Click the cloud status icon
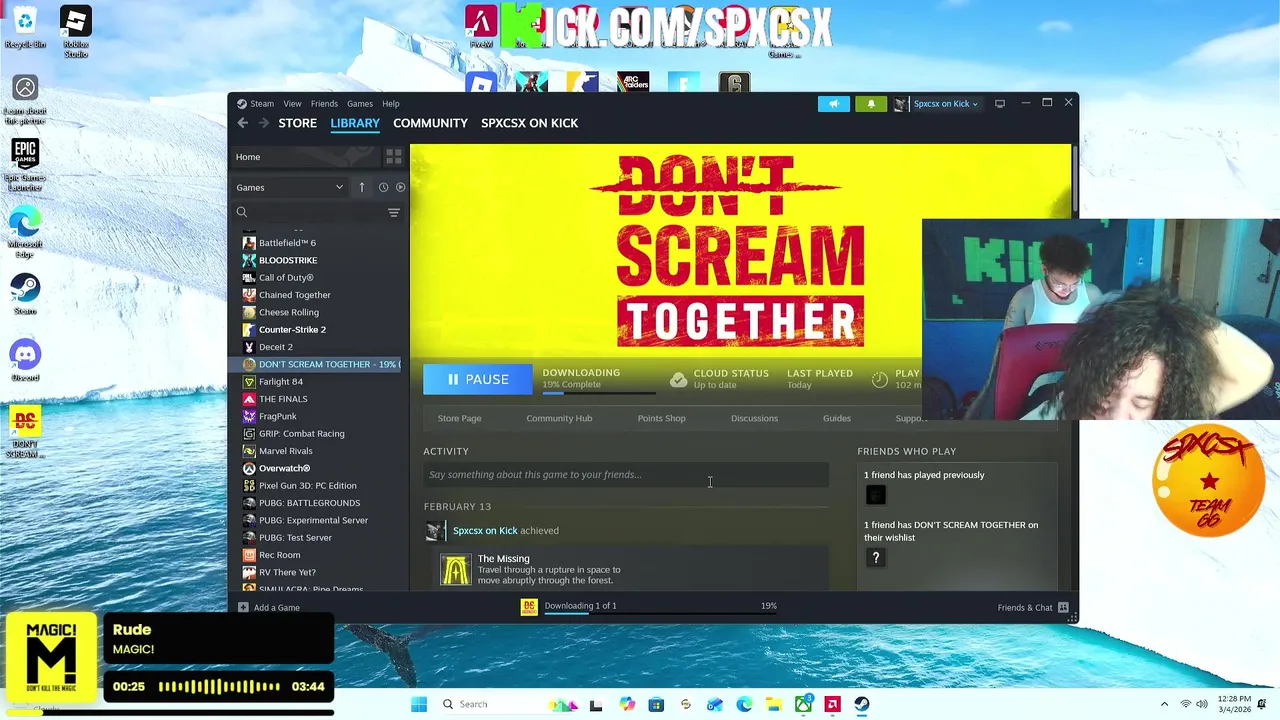Screen dimensions: 1280x720 click(678, 379)
